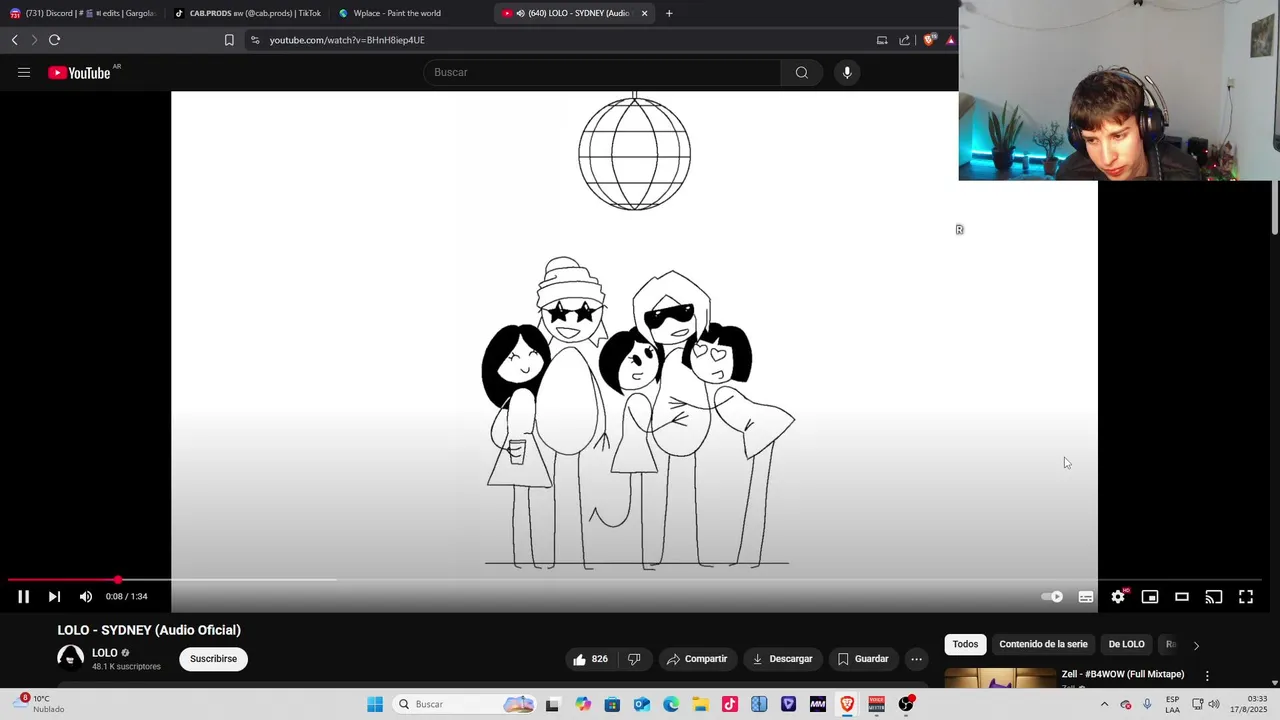Open the LOLO channel name link

[x=105, y=653]
